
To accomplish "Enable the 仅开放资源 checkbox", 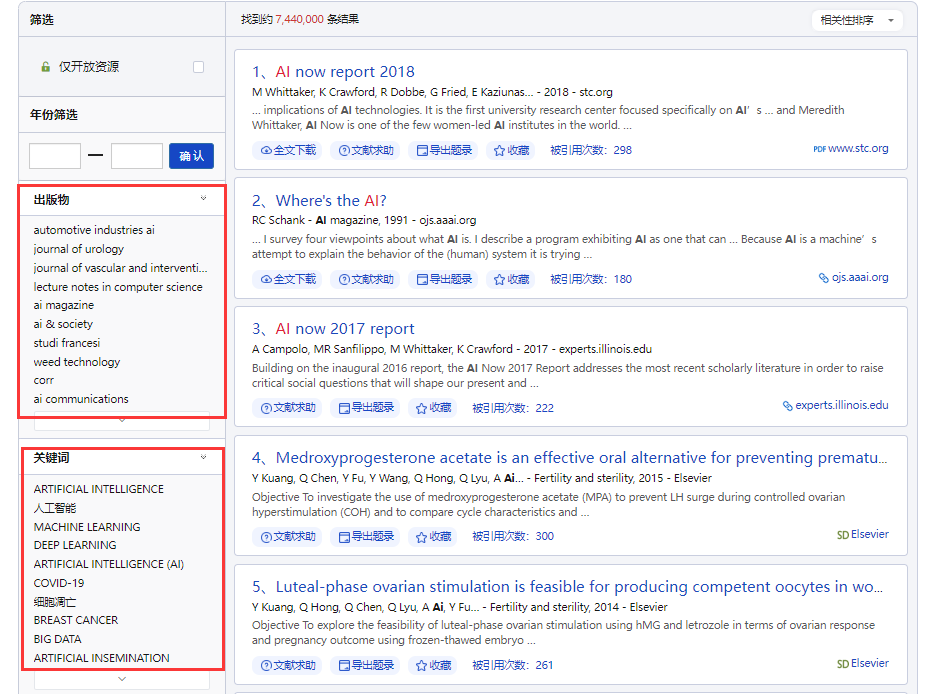I will pos(198,67).
